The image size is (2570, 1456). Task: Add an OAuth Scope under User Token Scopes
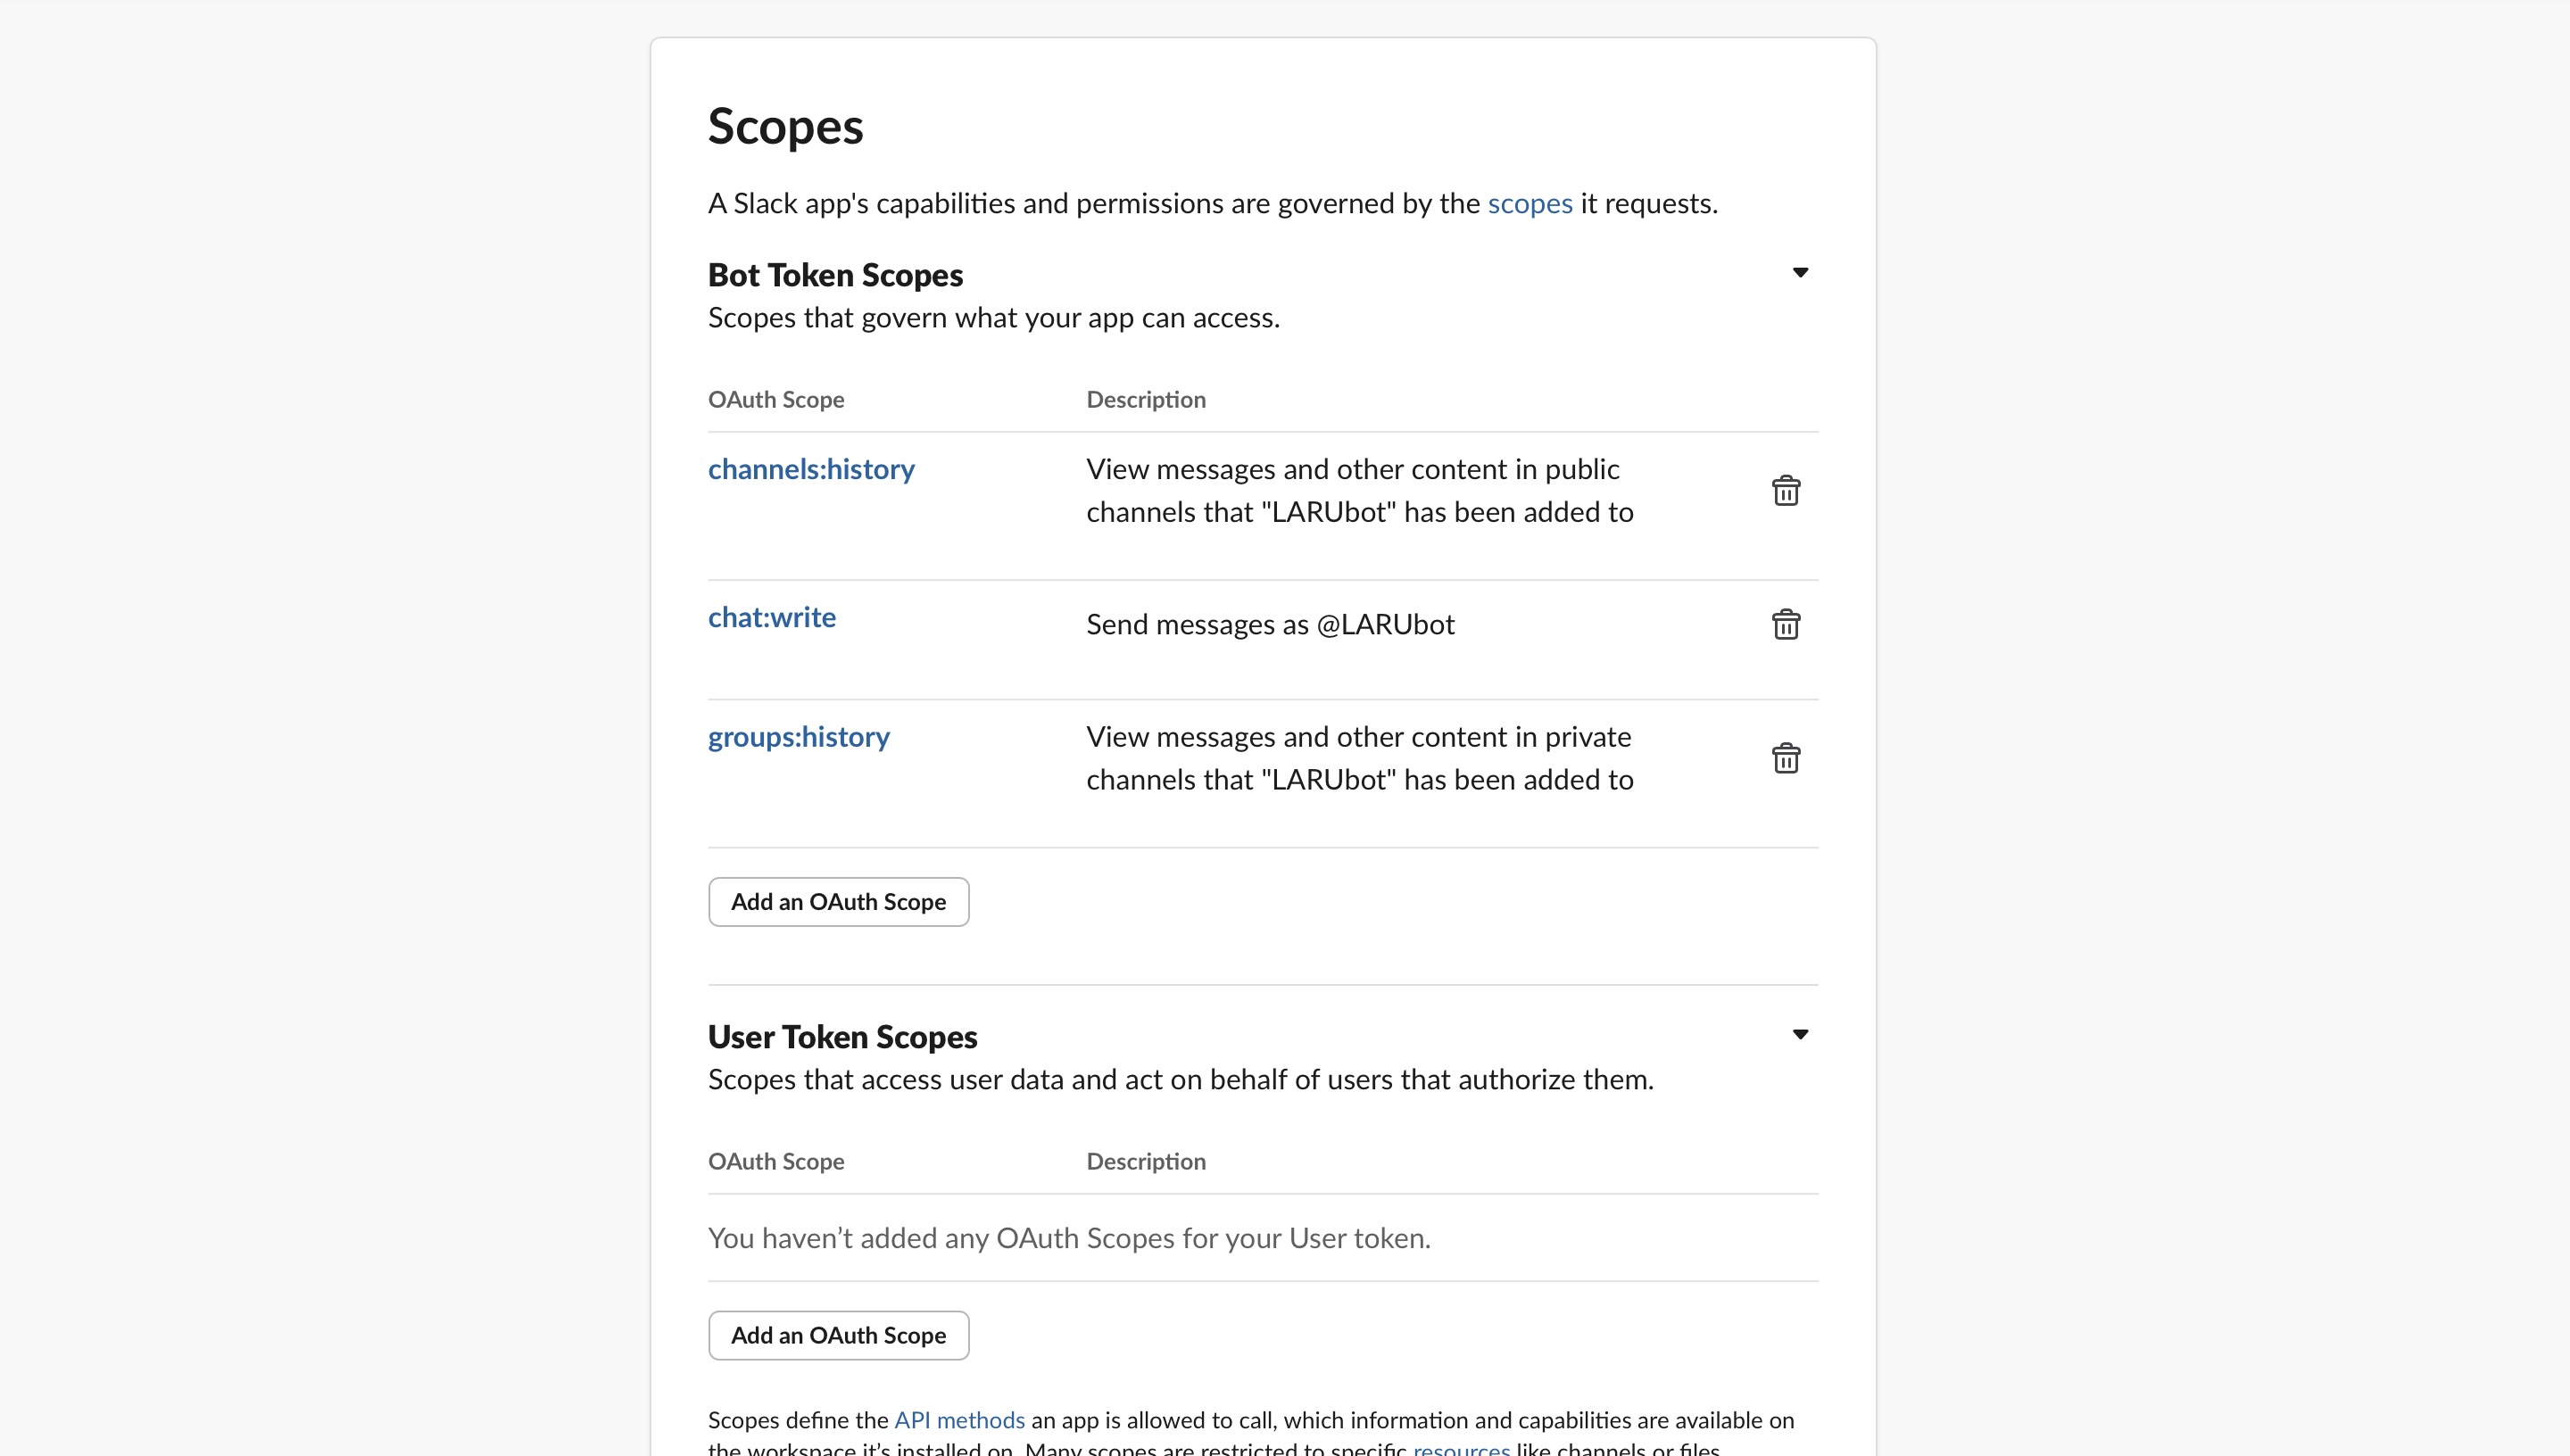click(x=838, y=1336)
